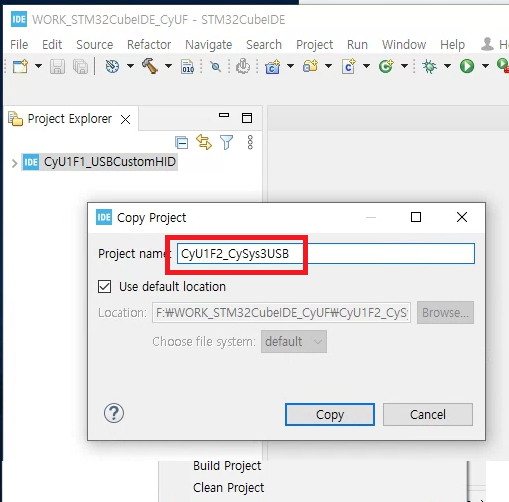Open the Build hammer dropdown arrow
509x502 pixels.
pyautogui.click(x=168, y=66)
